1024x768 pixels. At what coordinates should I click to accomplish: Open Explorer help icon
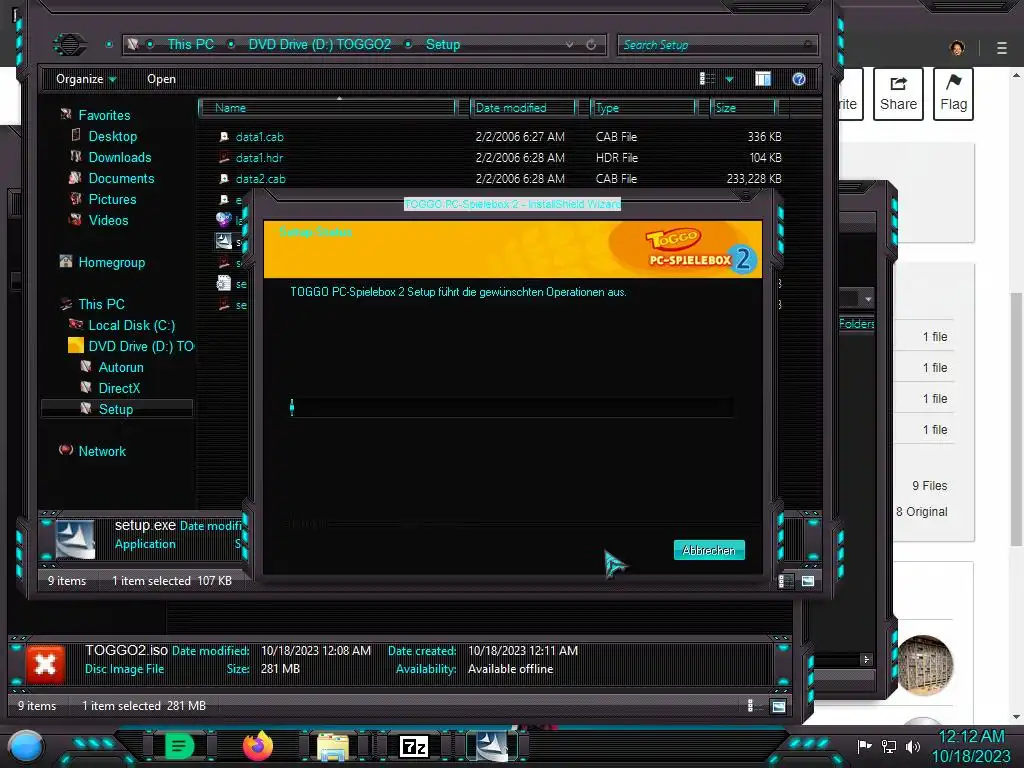(x=798, y=78)
